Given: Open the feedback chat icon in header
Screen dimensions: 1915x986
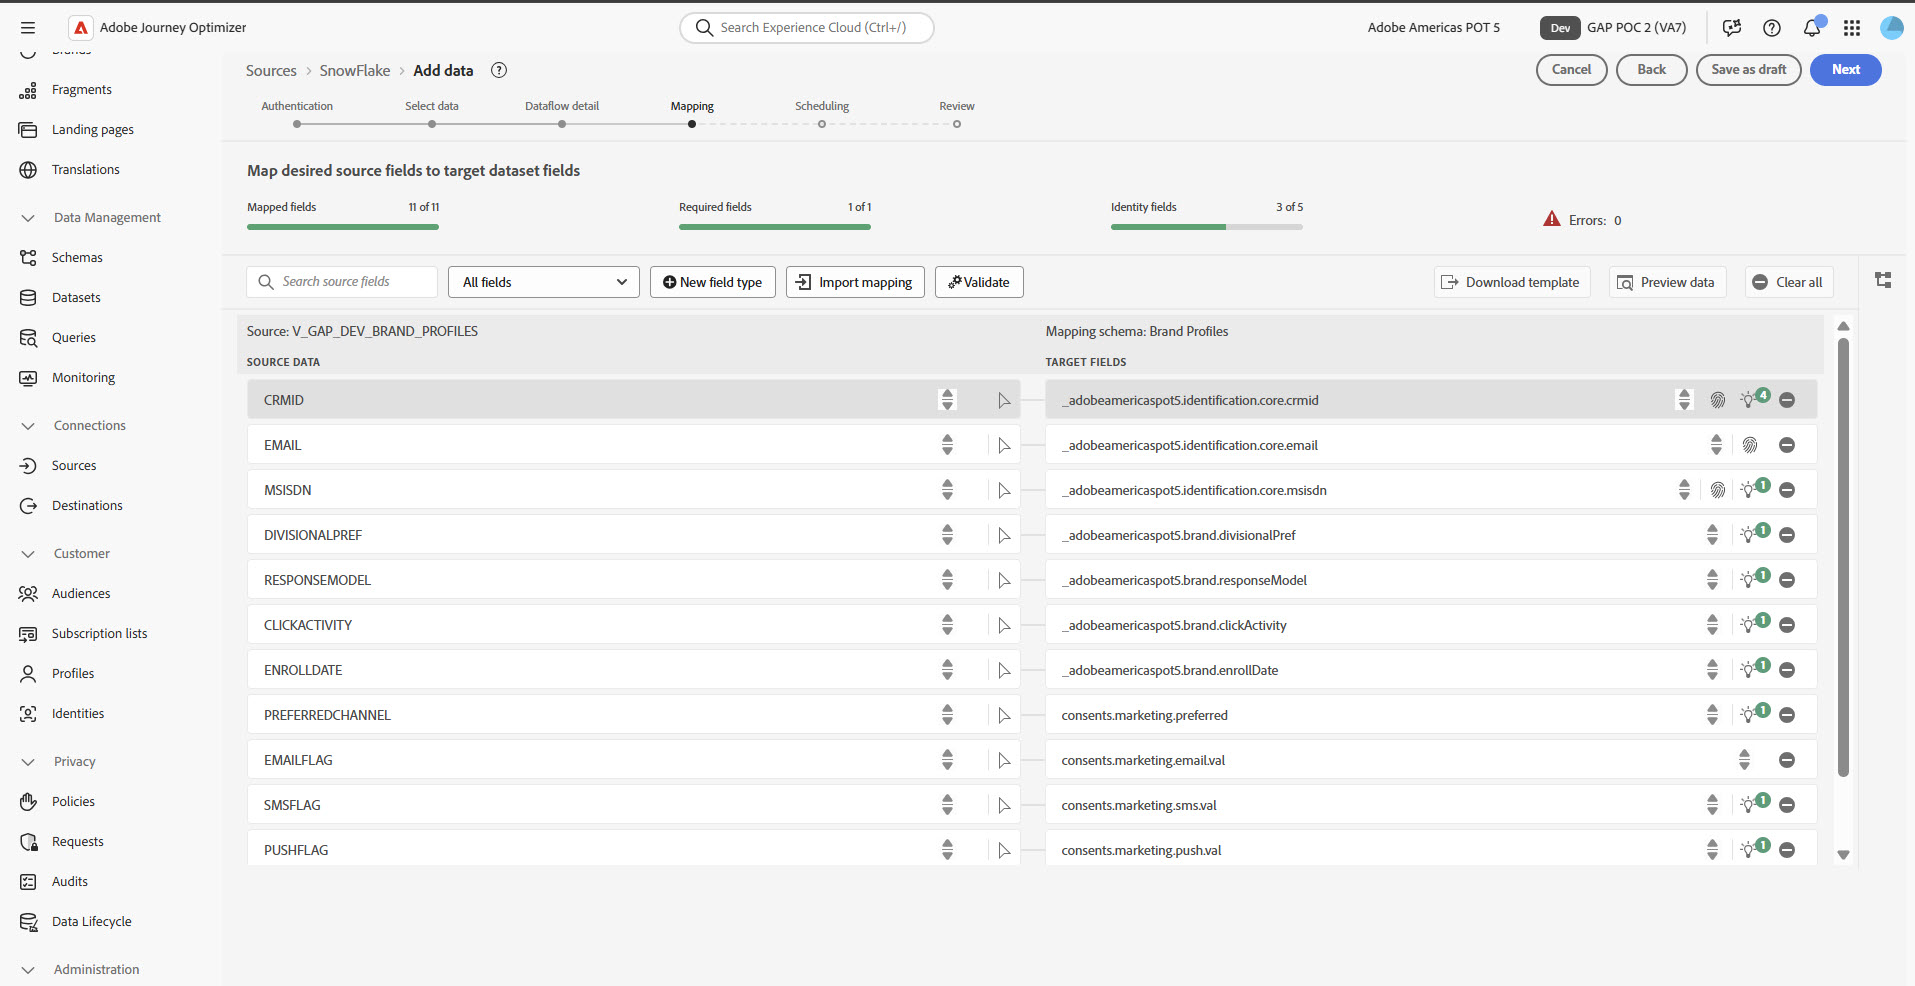Looking at the screenshot, I should 1732,28.
